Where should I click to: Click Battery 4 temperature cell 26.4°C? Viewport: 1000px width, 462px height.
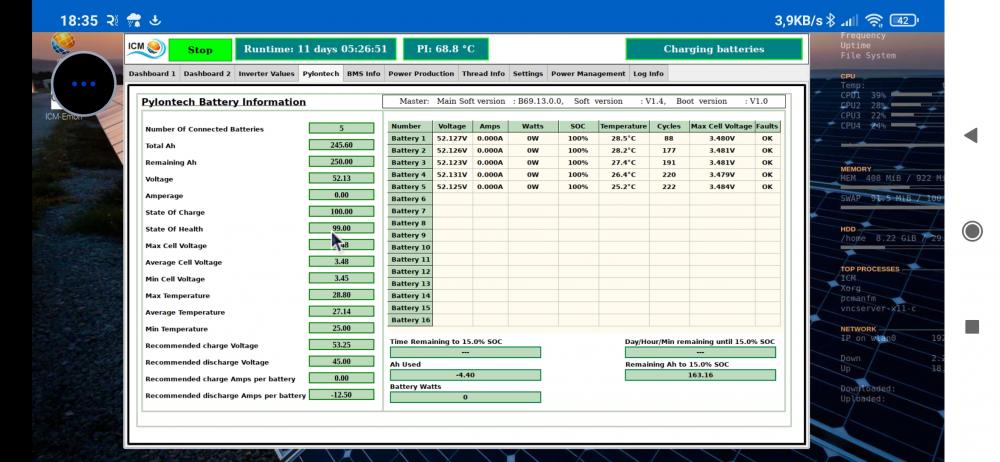coord(624,175)
